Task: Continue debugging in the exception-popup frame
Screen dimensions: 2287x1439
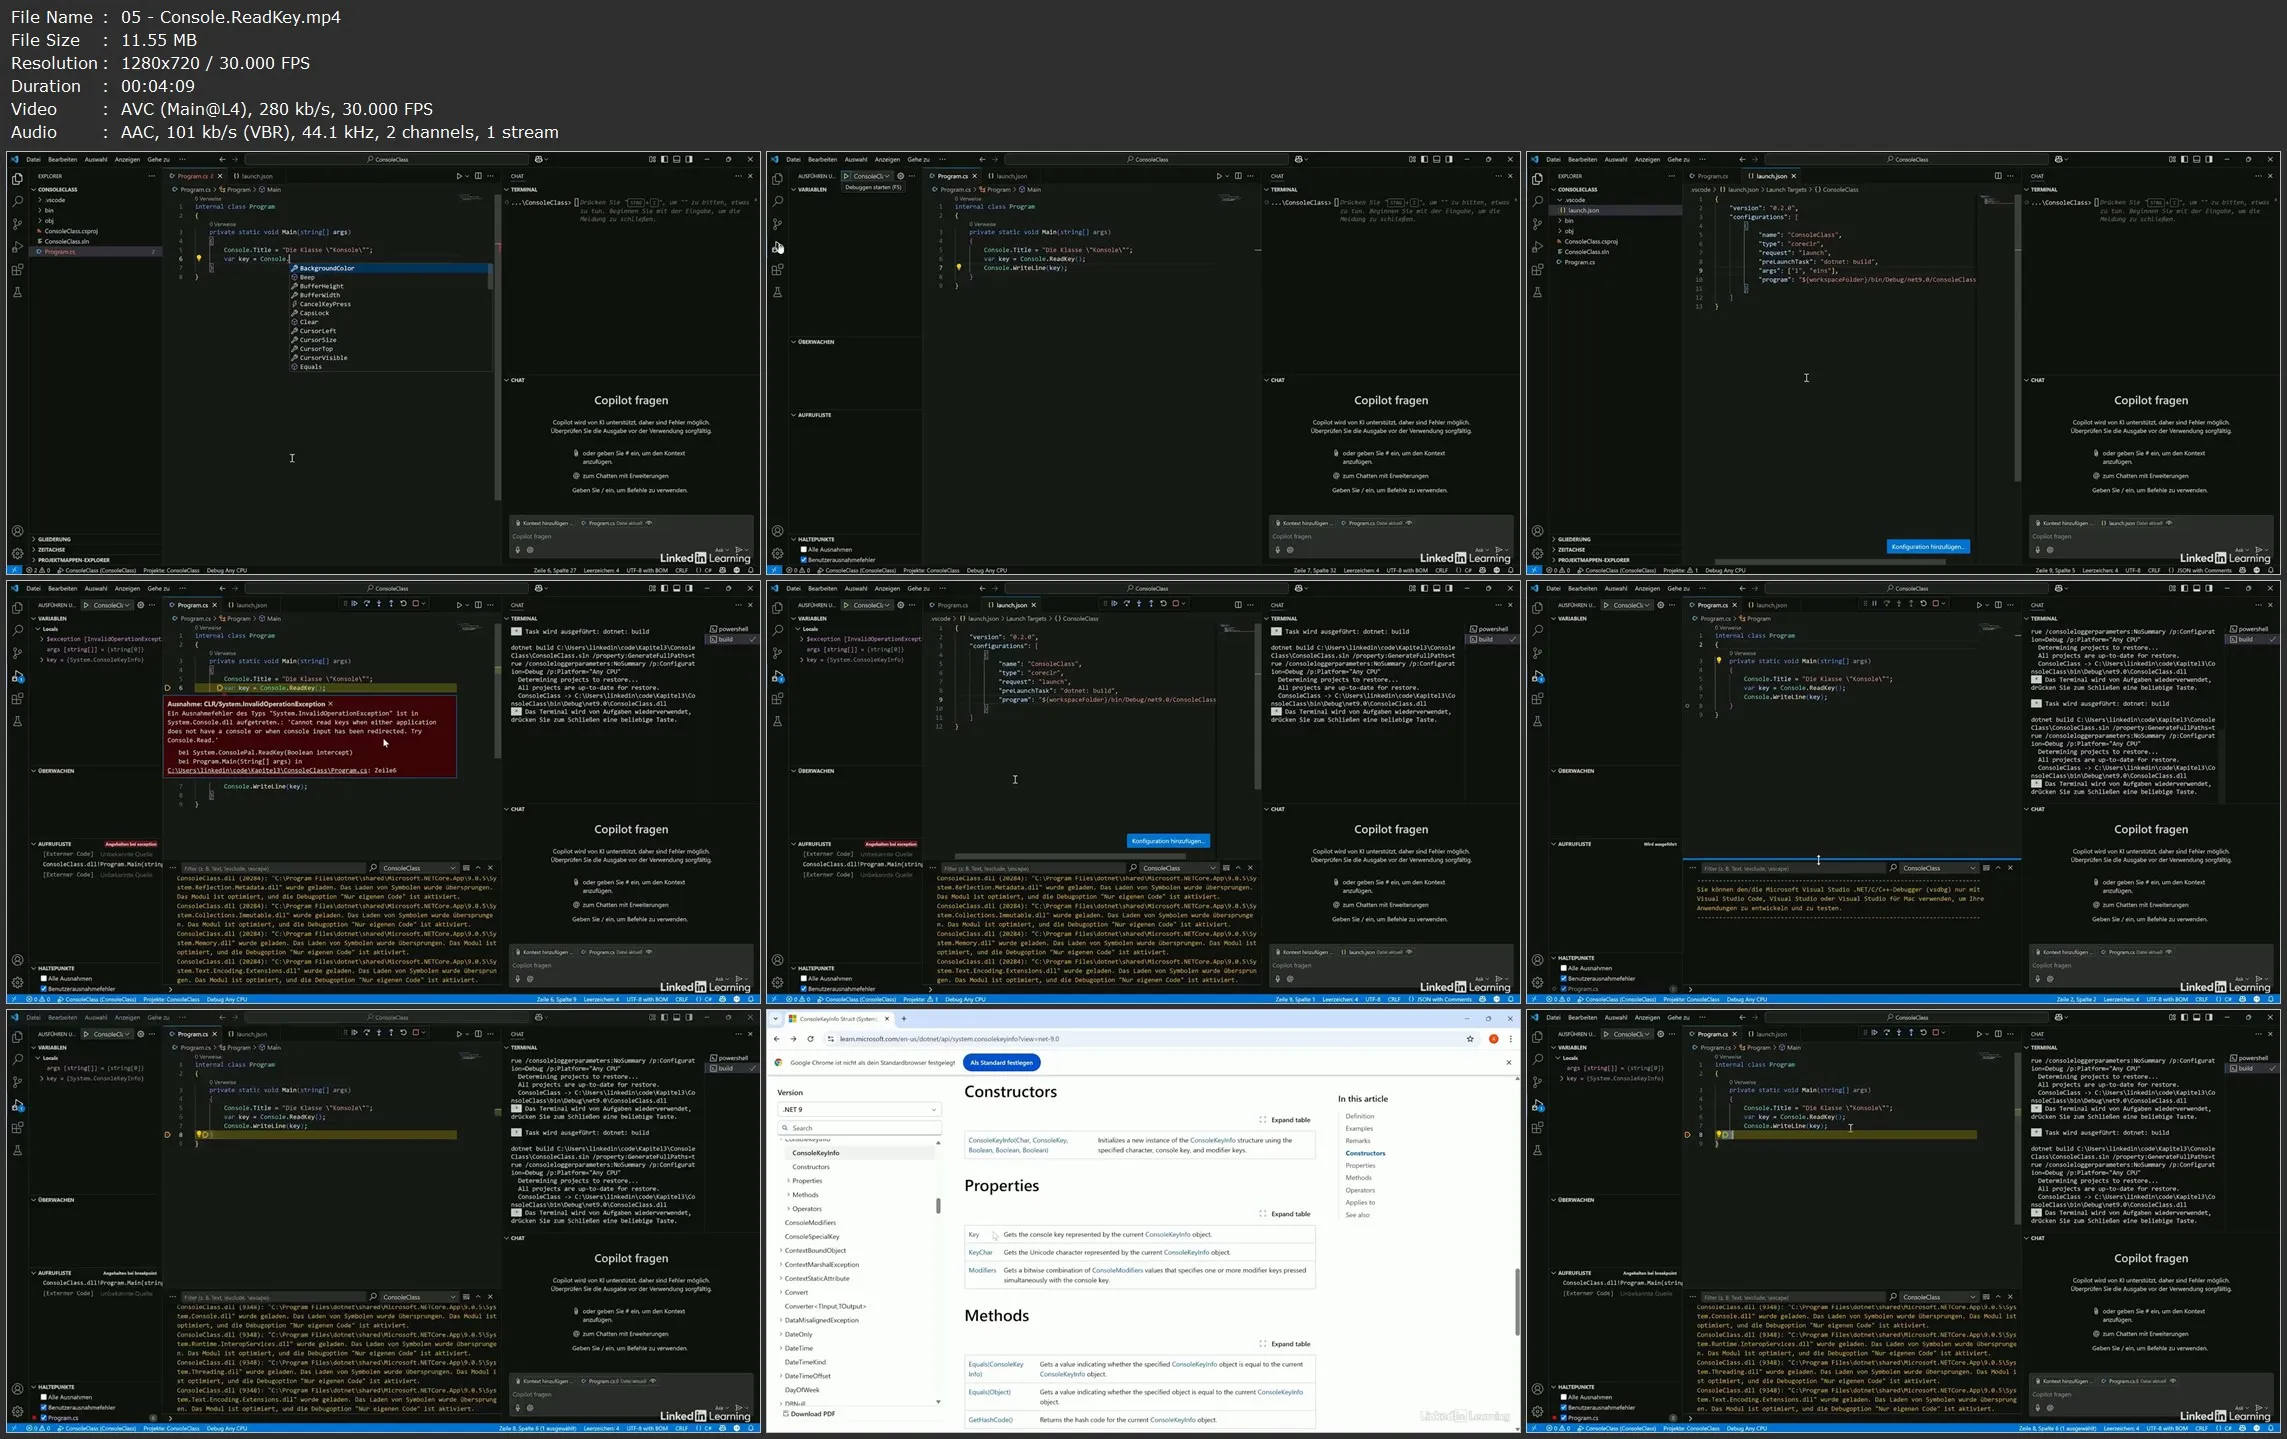Action: [x=354, y=604]
